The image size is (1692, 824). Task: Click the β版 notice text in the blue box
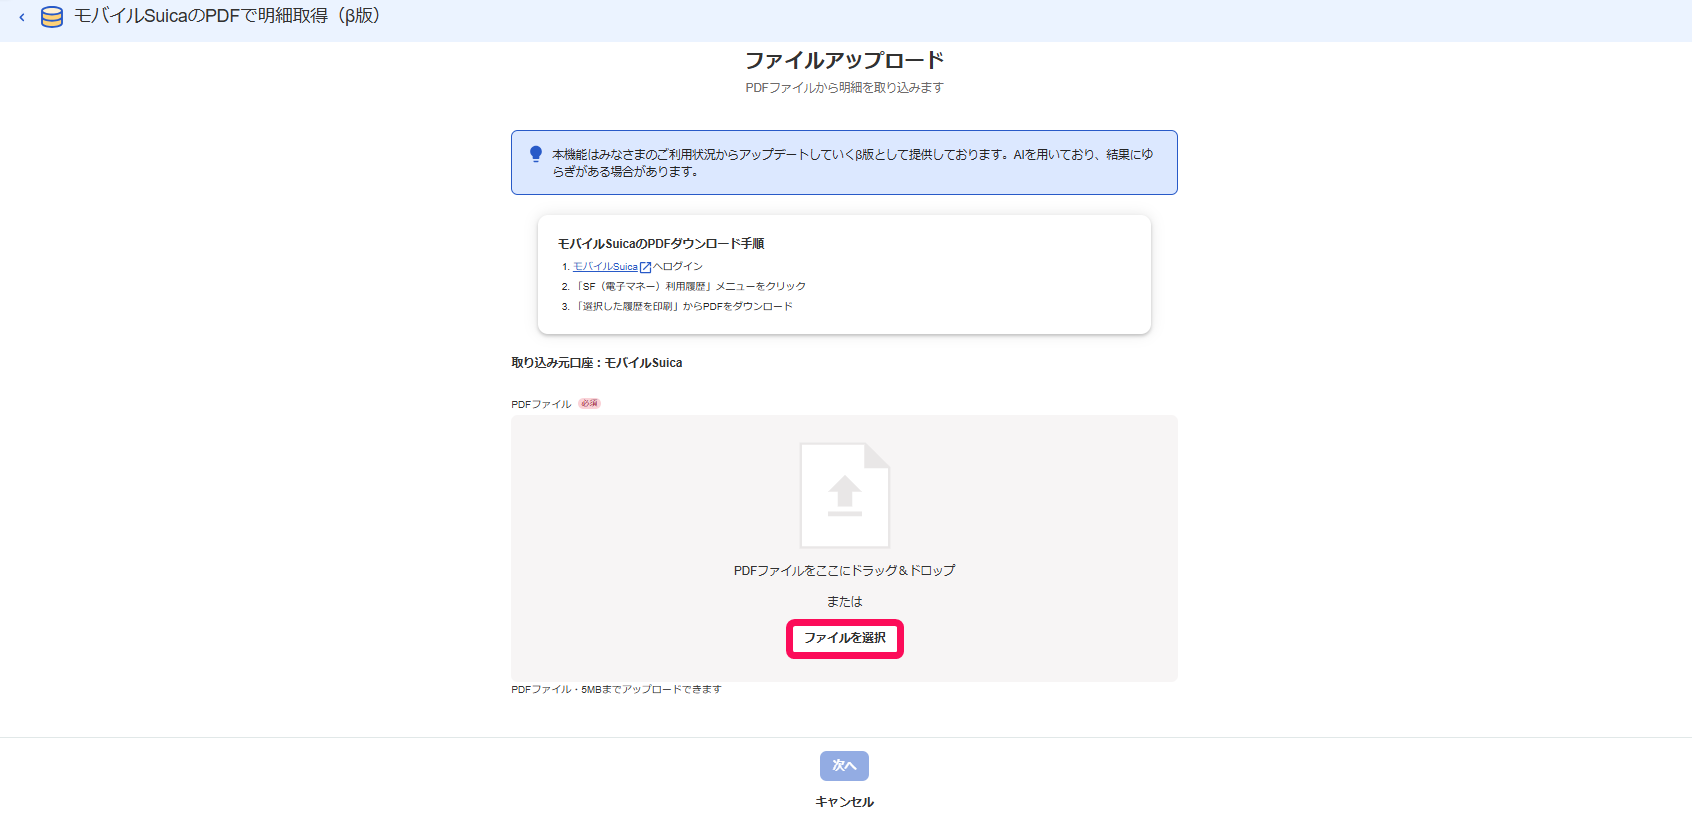click(852, 163)
